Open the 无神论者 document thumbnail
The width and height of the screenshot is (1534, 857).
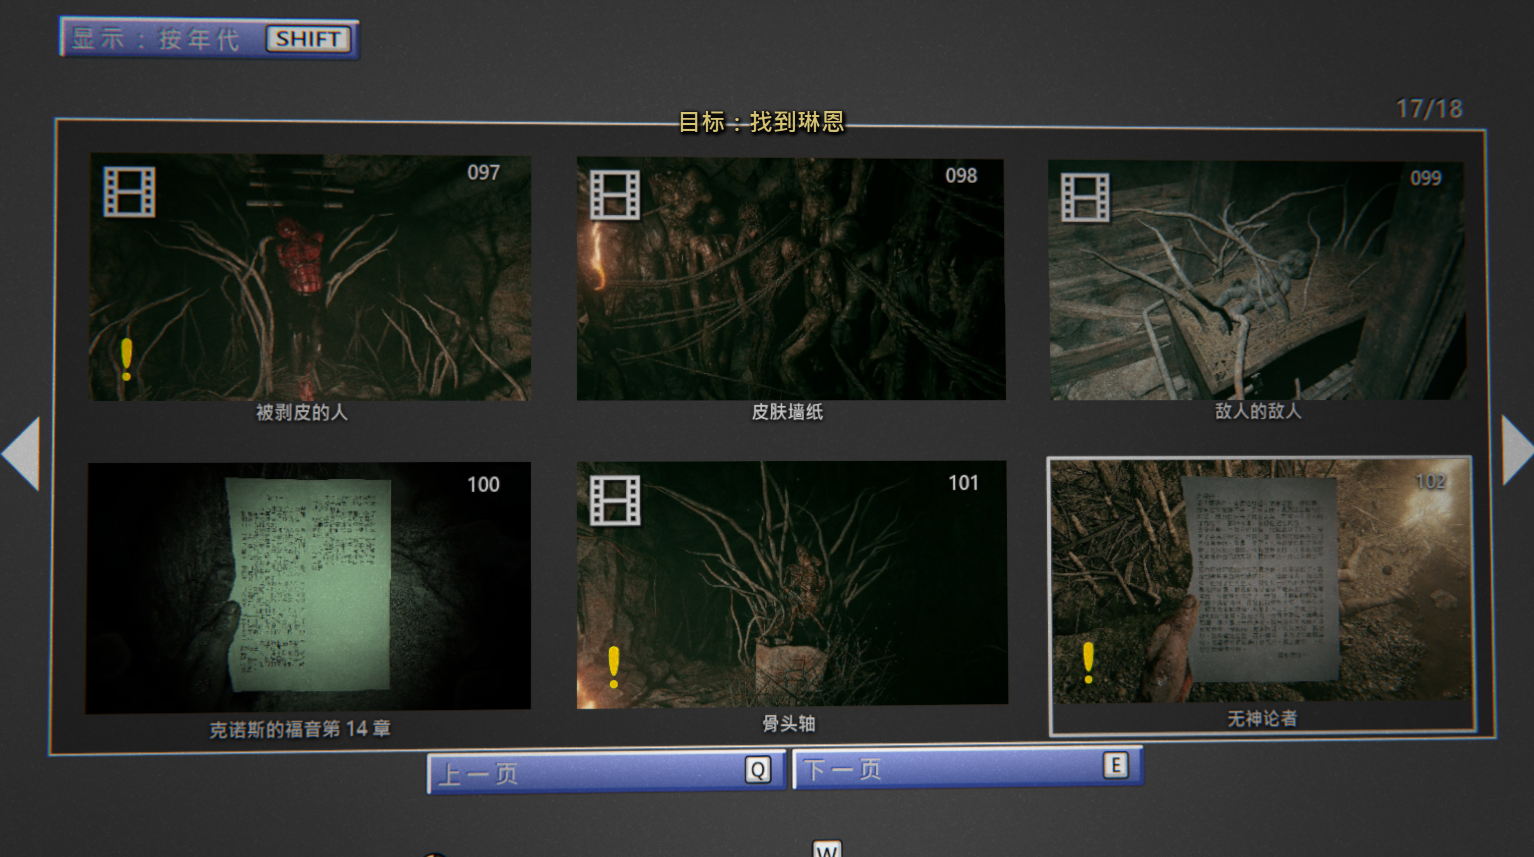tap(1260, 580)
